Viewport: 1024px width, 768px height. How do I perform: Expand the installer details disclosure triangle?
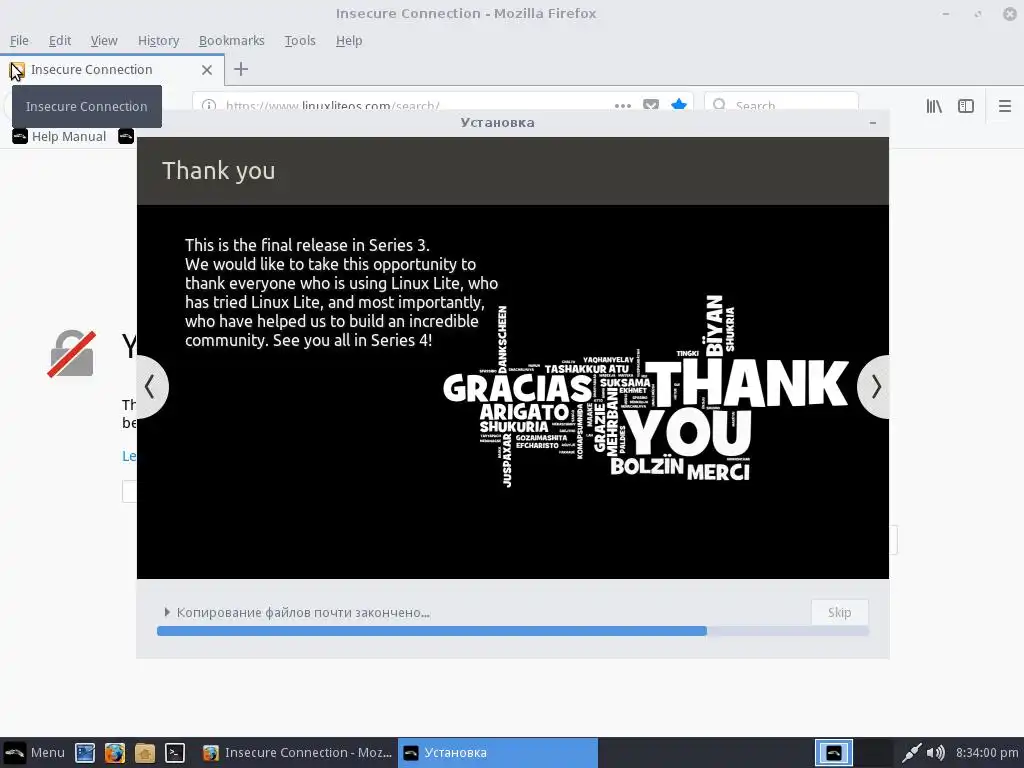[167, 612]
